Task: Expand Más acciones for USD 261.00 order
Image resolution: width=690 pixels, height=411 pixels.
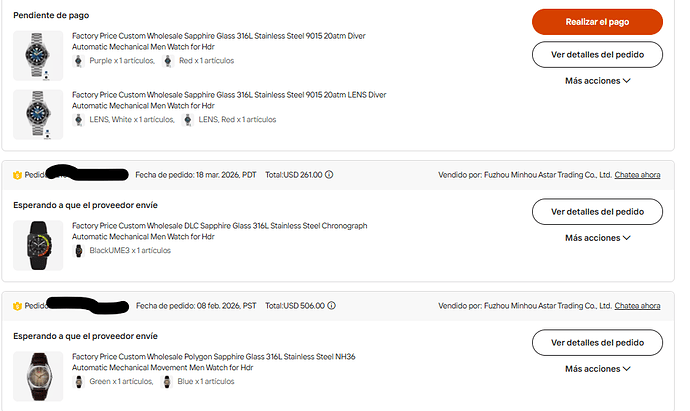Action: click(598, 238)
